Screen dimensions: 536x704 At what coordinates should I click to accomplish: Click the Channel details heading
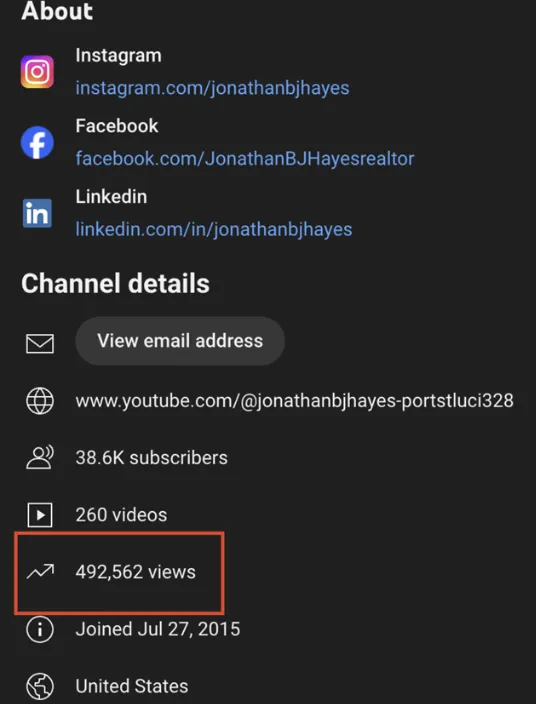pyautogui.click(x=115, y=283)
